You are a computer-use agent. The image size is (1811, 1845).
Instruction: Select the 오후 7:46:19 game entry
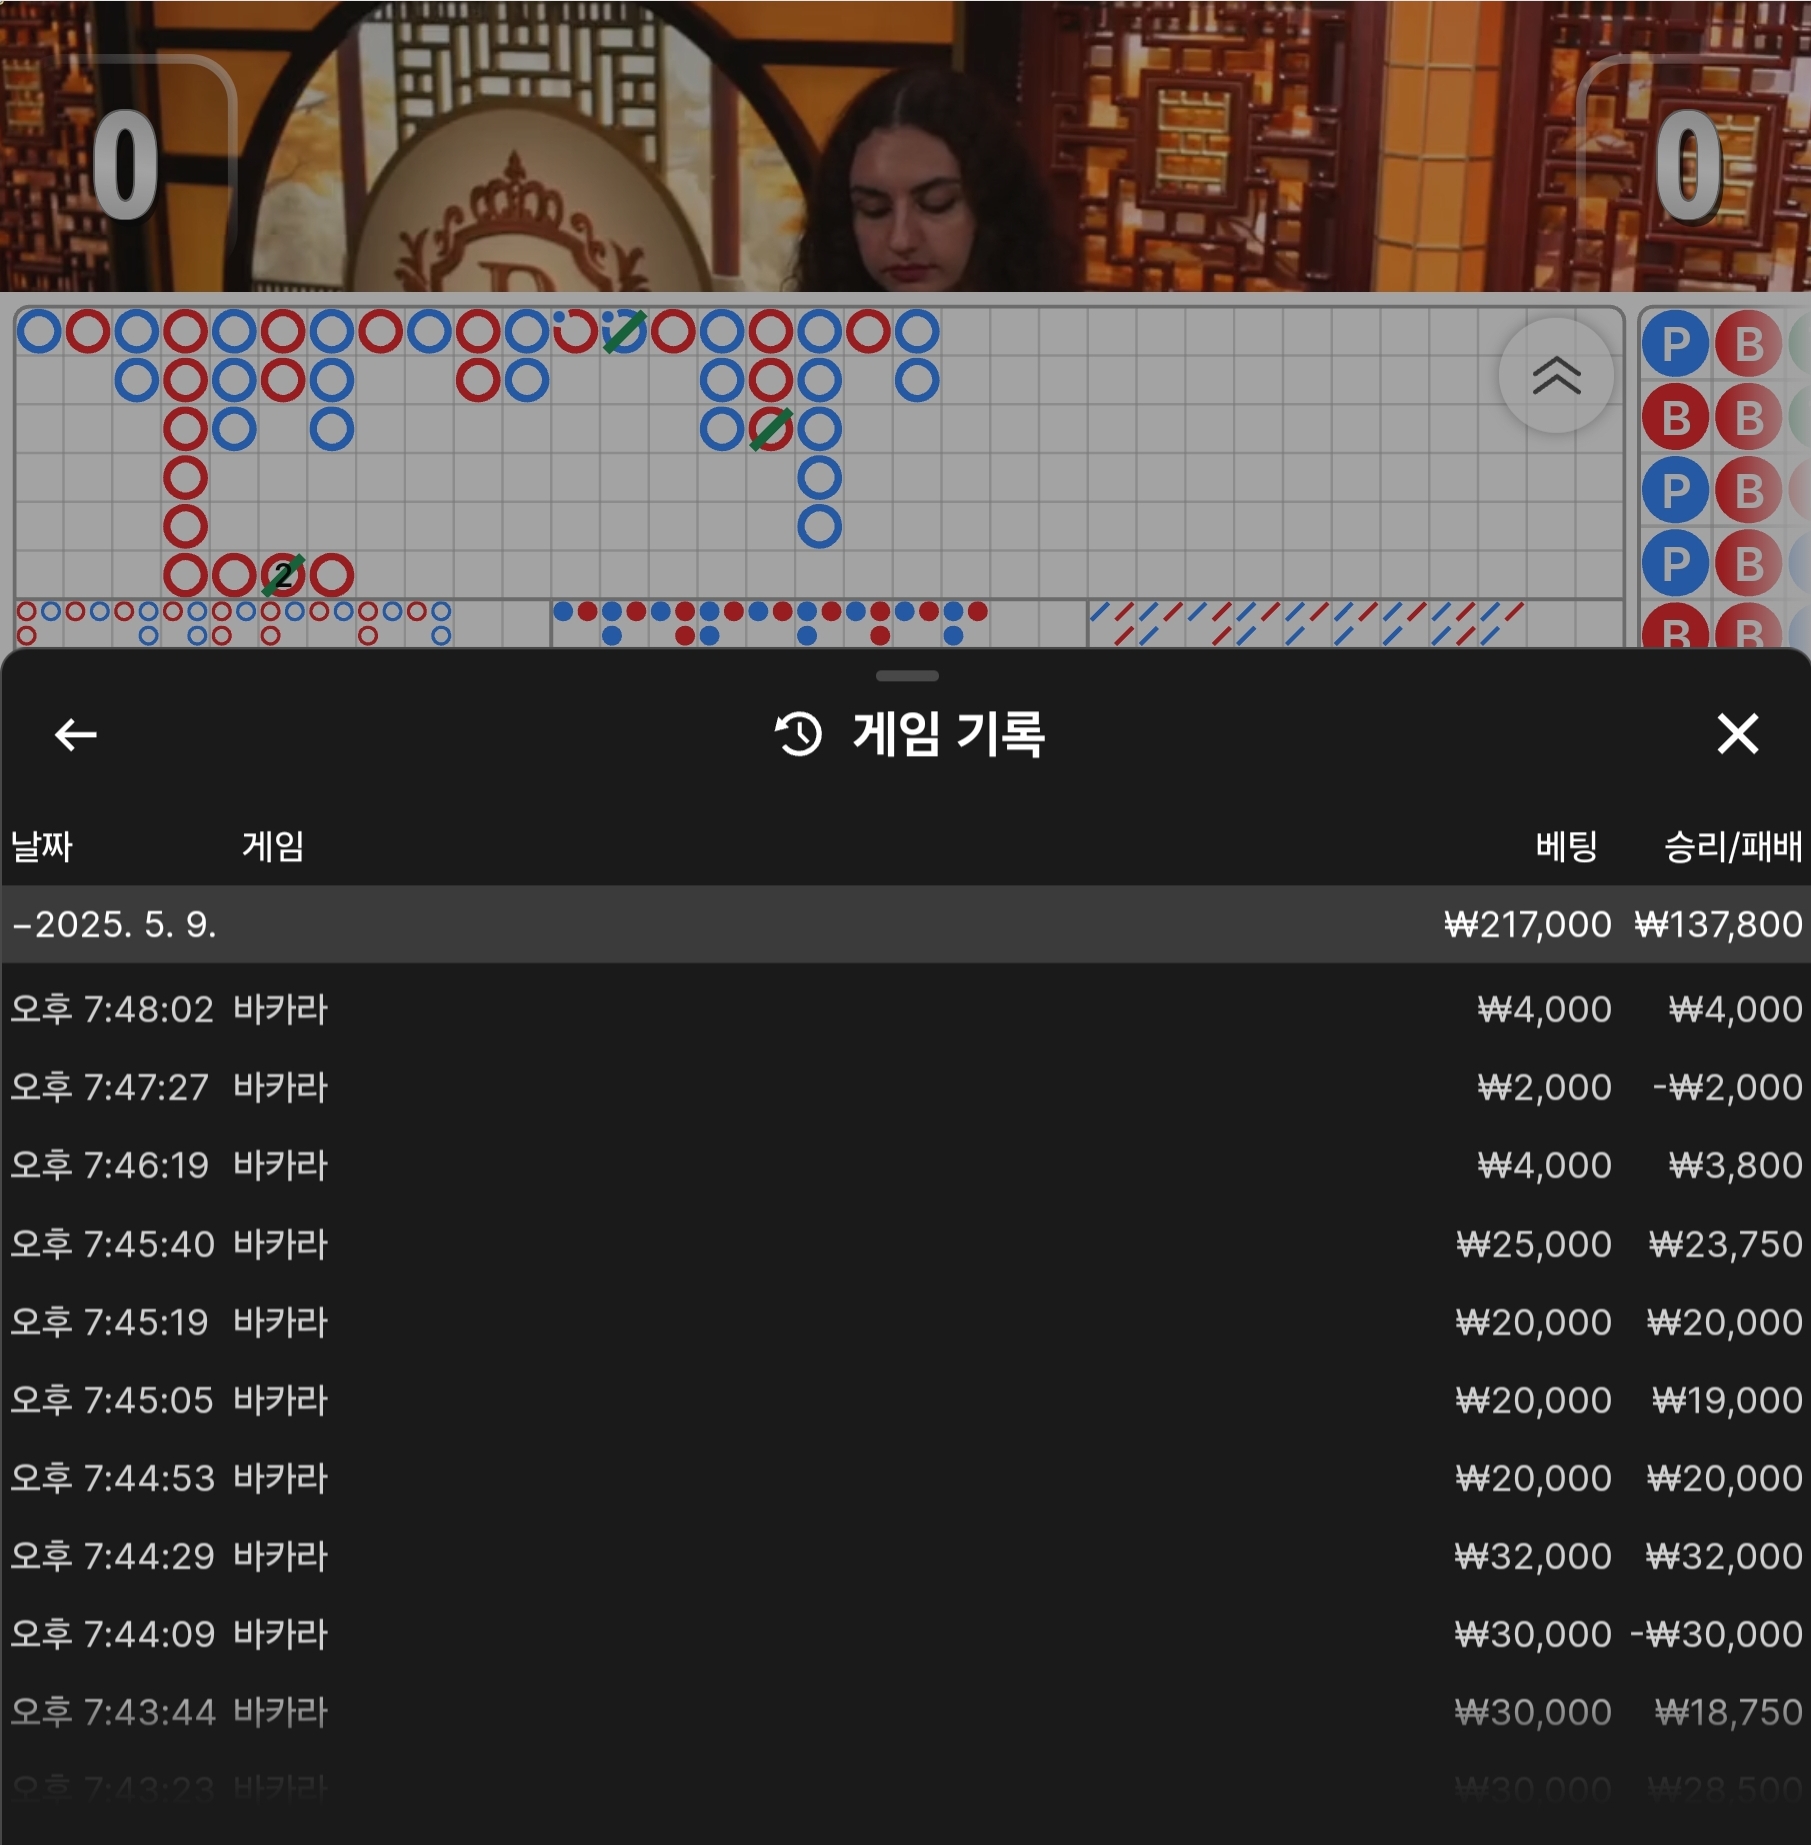tap(905, 1165)
